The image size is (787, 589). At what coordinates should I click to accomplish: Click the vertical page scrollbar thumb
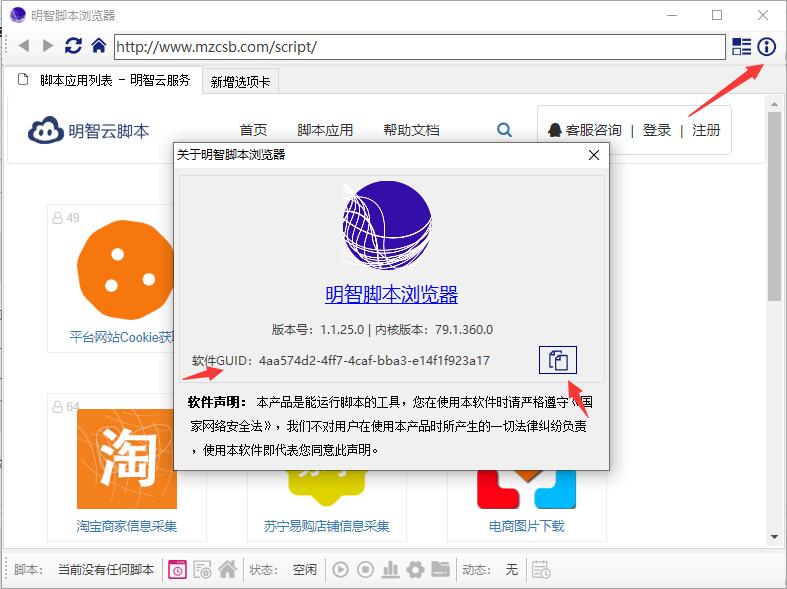[x=774, y=206]
